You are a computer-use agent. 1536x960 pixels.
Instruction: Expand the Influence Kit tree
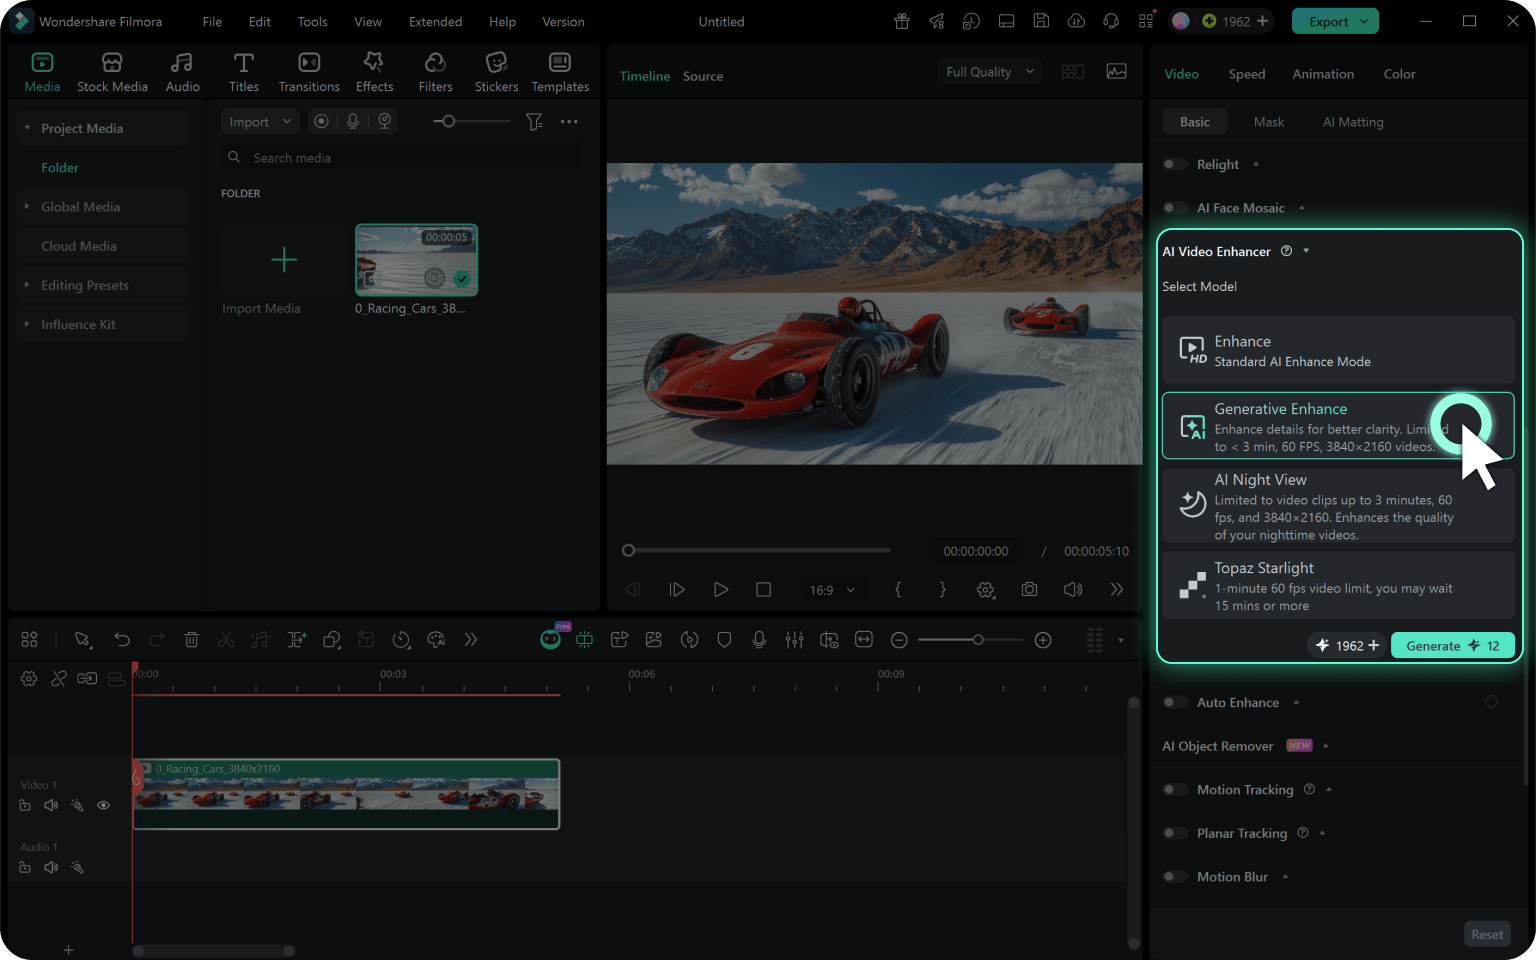pyautogui.click(x=27, y=324)
